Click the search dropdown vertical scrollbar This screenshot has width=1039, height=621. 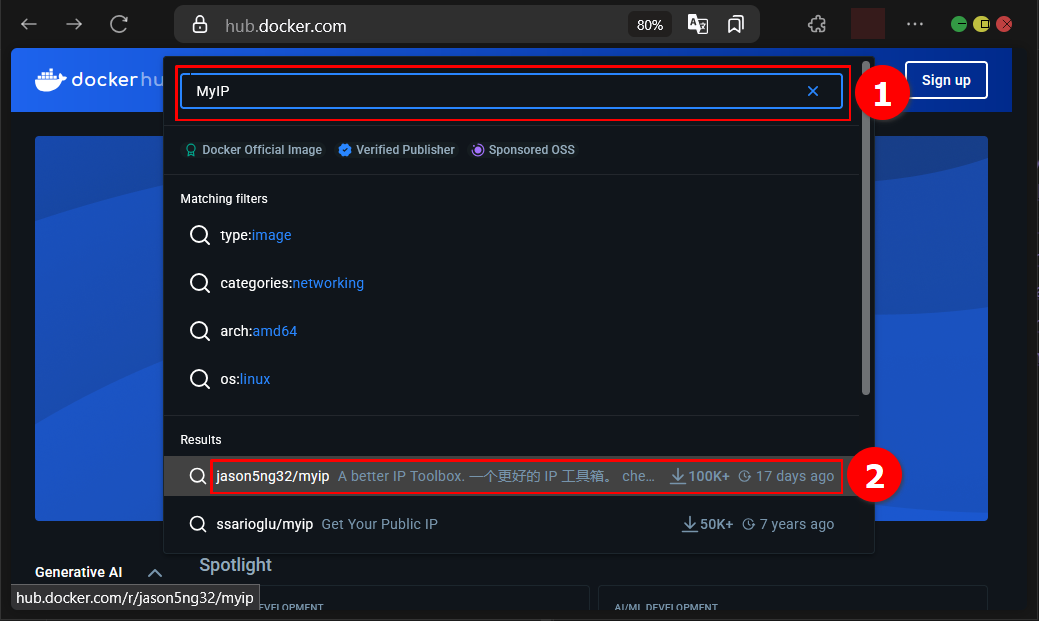click(865, 229)
